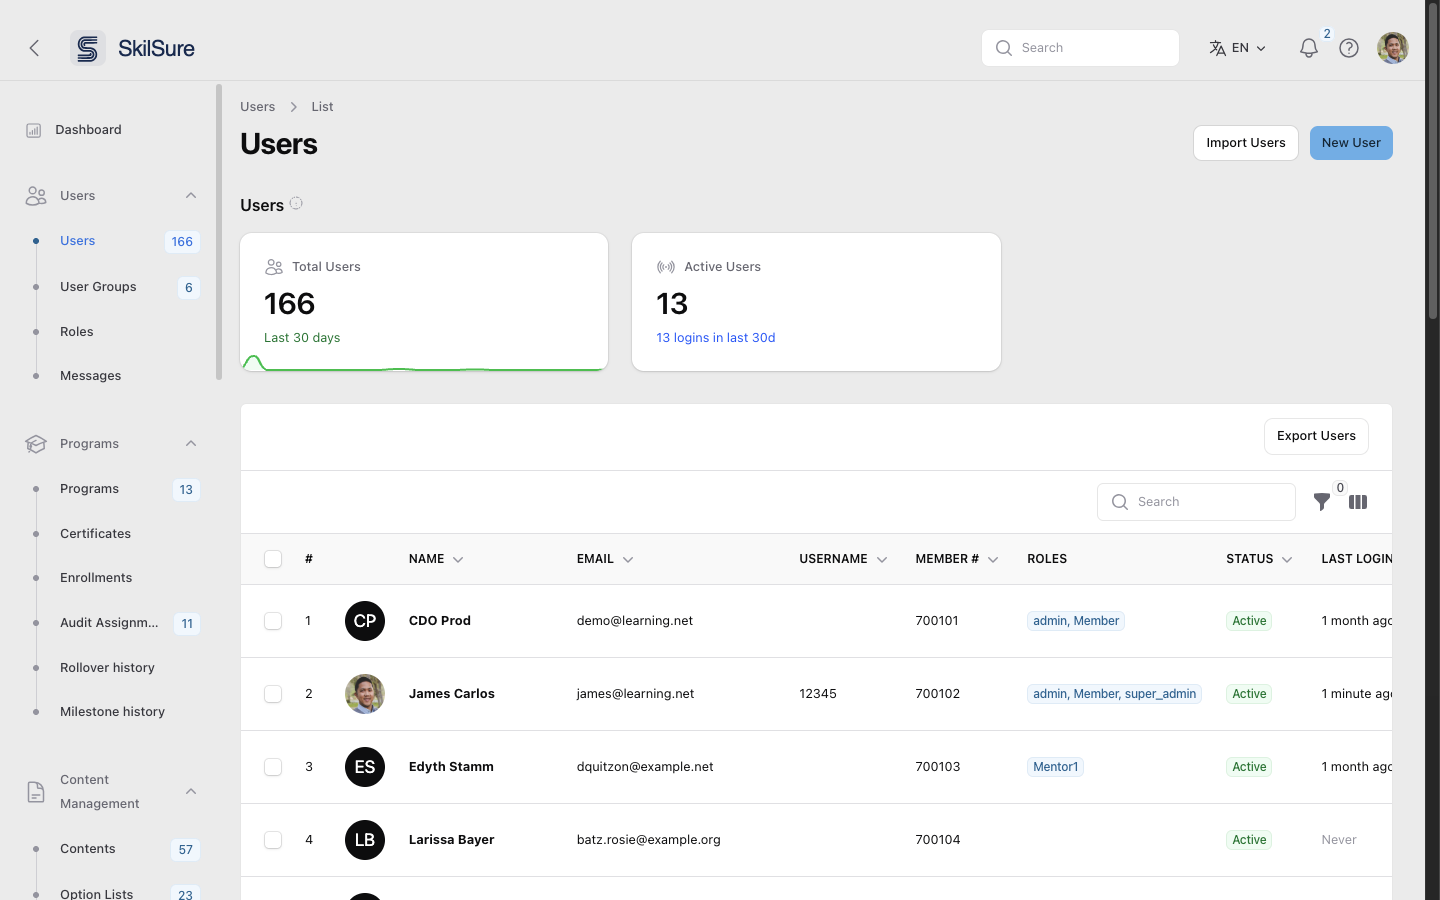Click the magnifier icon in table search
Viewport: 1440px width, 900px height.
click(x=1120, y=502)
